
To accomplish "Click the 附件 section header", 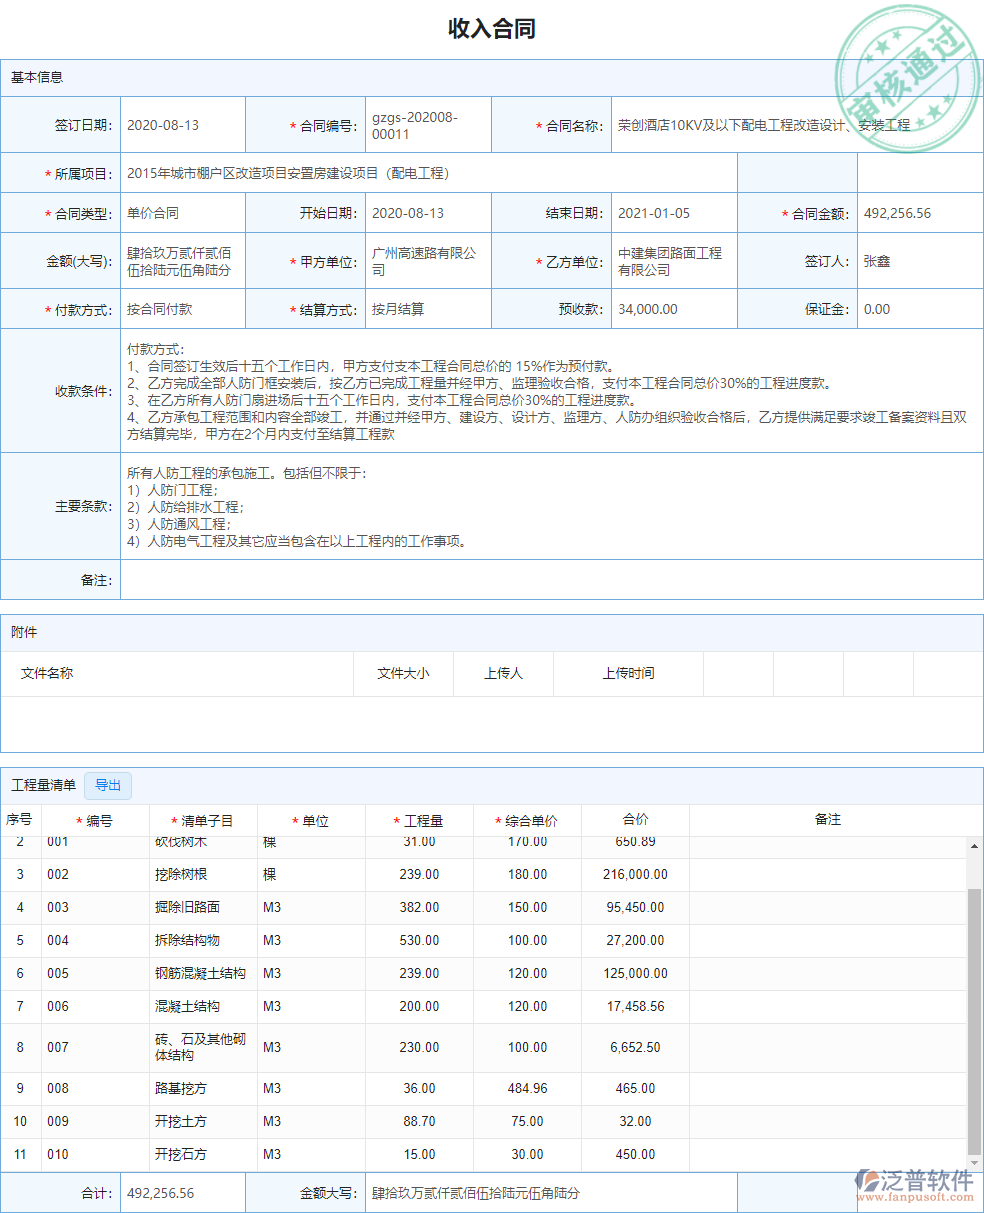I will (25, 632).
